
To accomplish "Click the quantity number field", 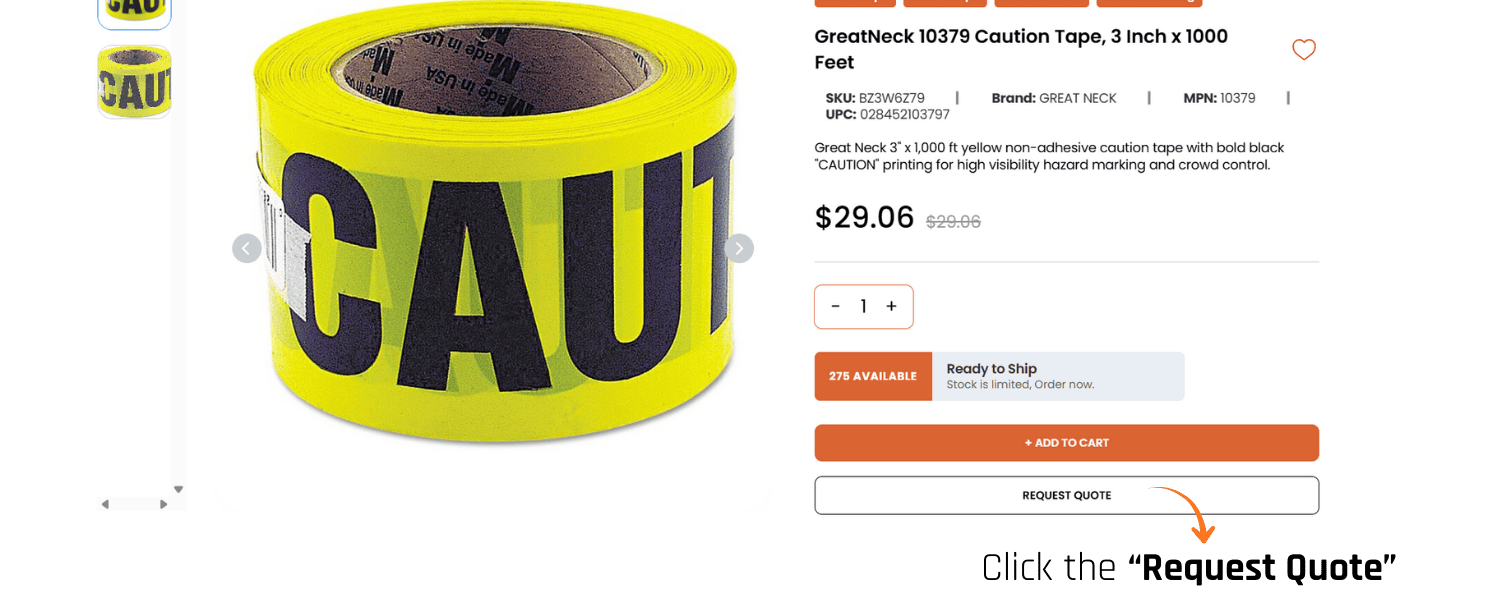I will tap(863, 306).
